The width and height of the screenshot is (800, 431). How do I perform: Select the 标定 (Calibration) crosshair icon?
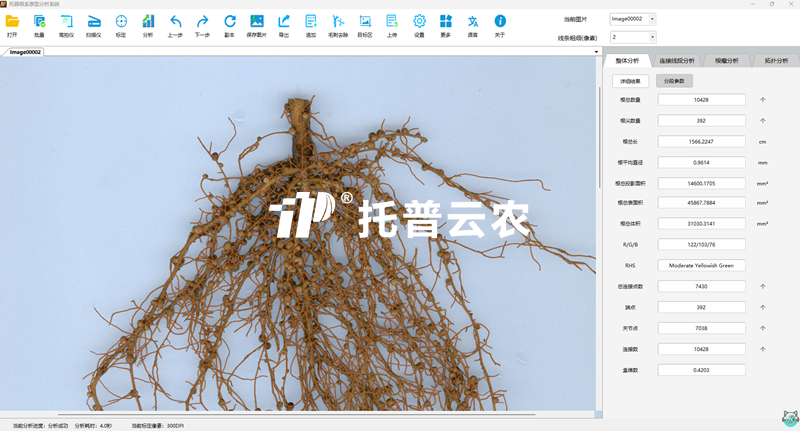[121, 22]
